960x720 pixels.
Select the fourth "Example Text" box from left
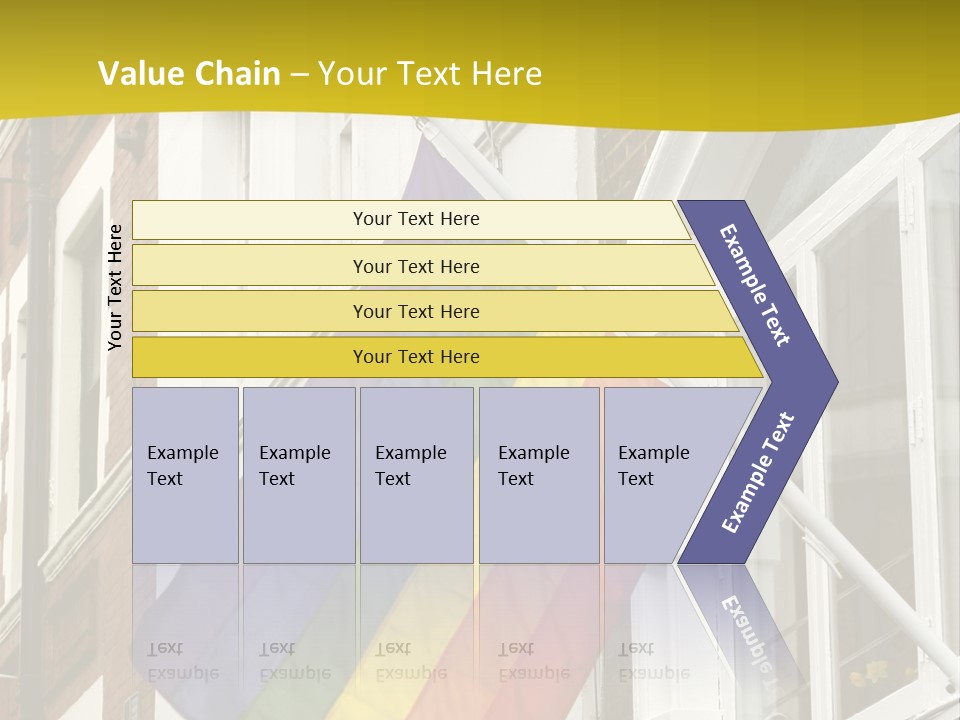click(538, 474)
